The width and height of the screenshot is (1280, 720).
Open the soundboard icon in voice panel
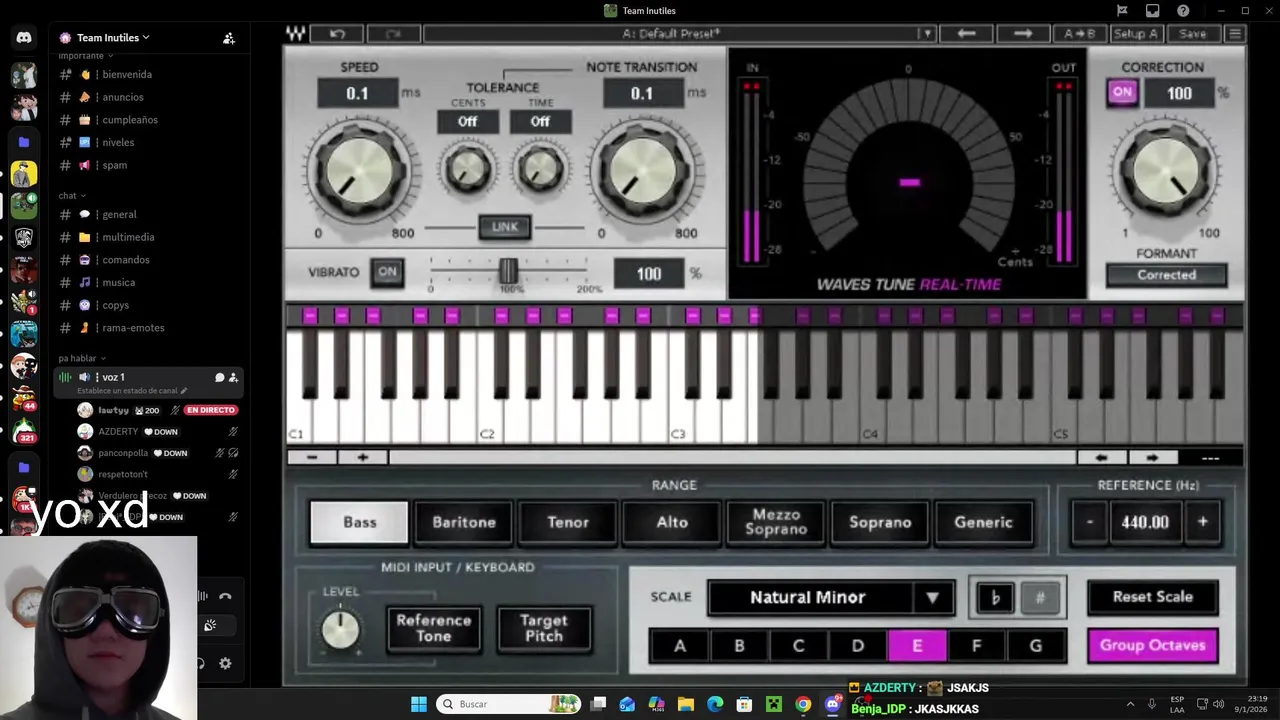coord(210,625)
